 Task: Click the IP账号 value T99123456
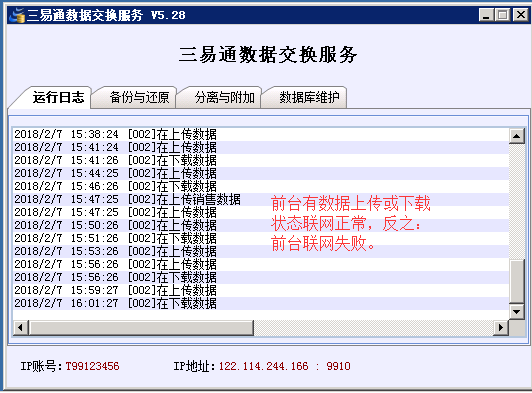tap(92, 366)
